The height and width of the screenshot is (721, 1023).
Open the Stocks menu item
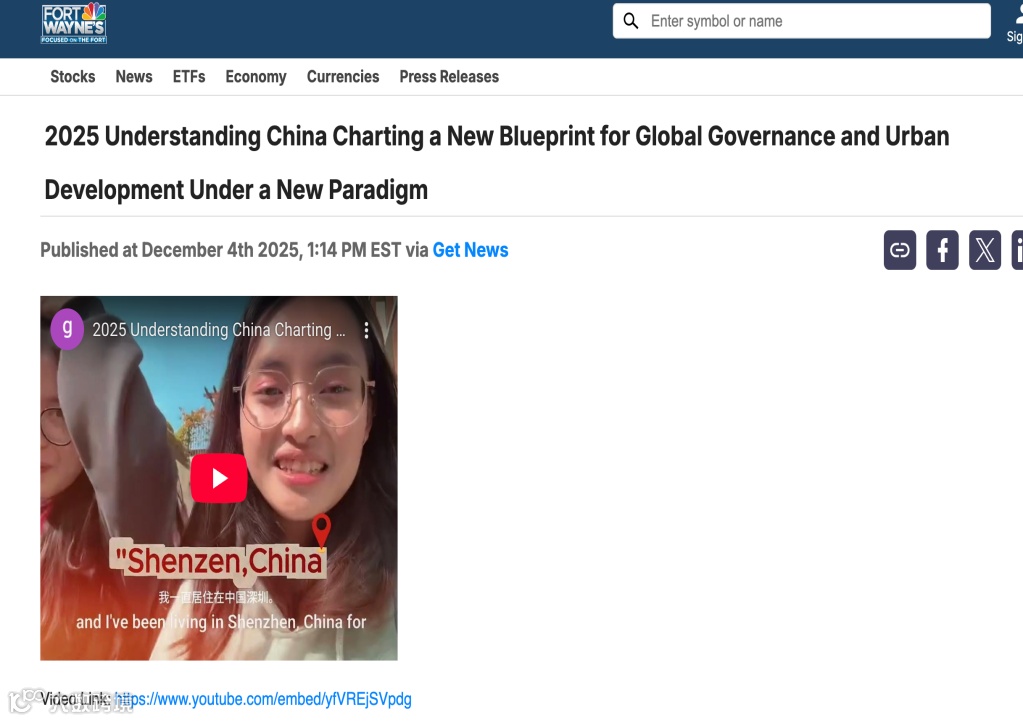click(72, 77)
